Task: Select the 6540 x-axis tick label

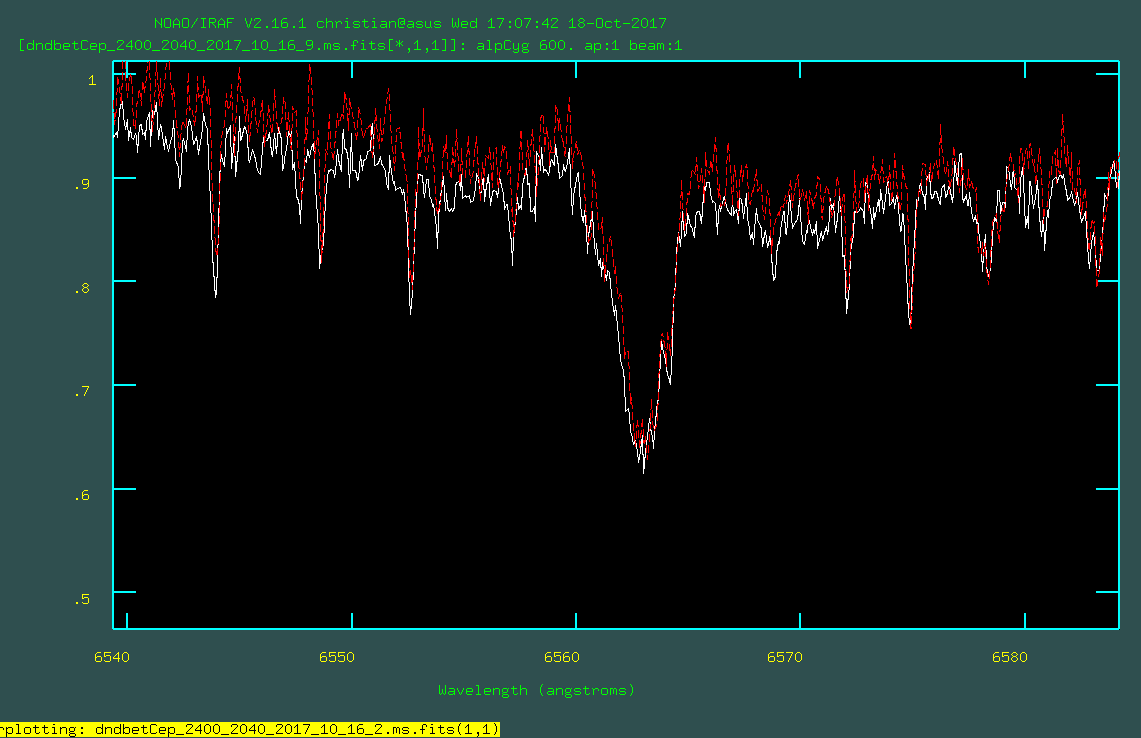Action: (113, 657)
